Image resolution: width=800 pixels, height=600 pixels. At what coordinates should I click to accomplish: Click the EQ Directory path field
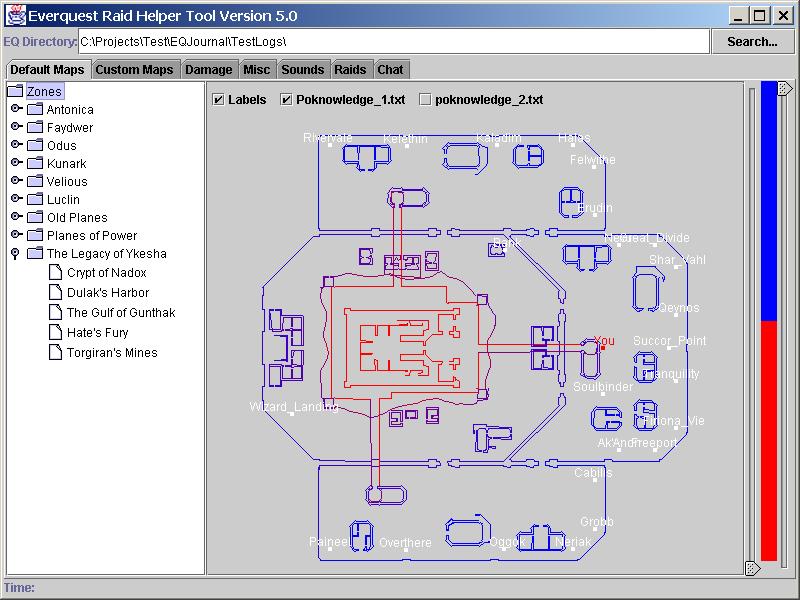(393, 41)
